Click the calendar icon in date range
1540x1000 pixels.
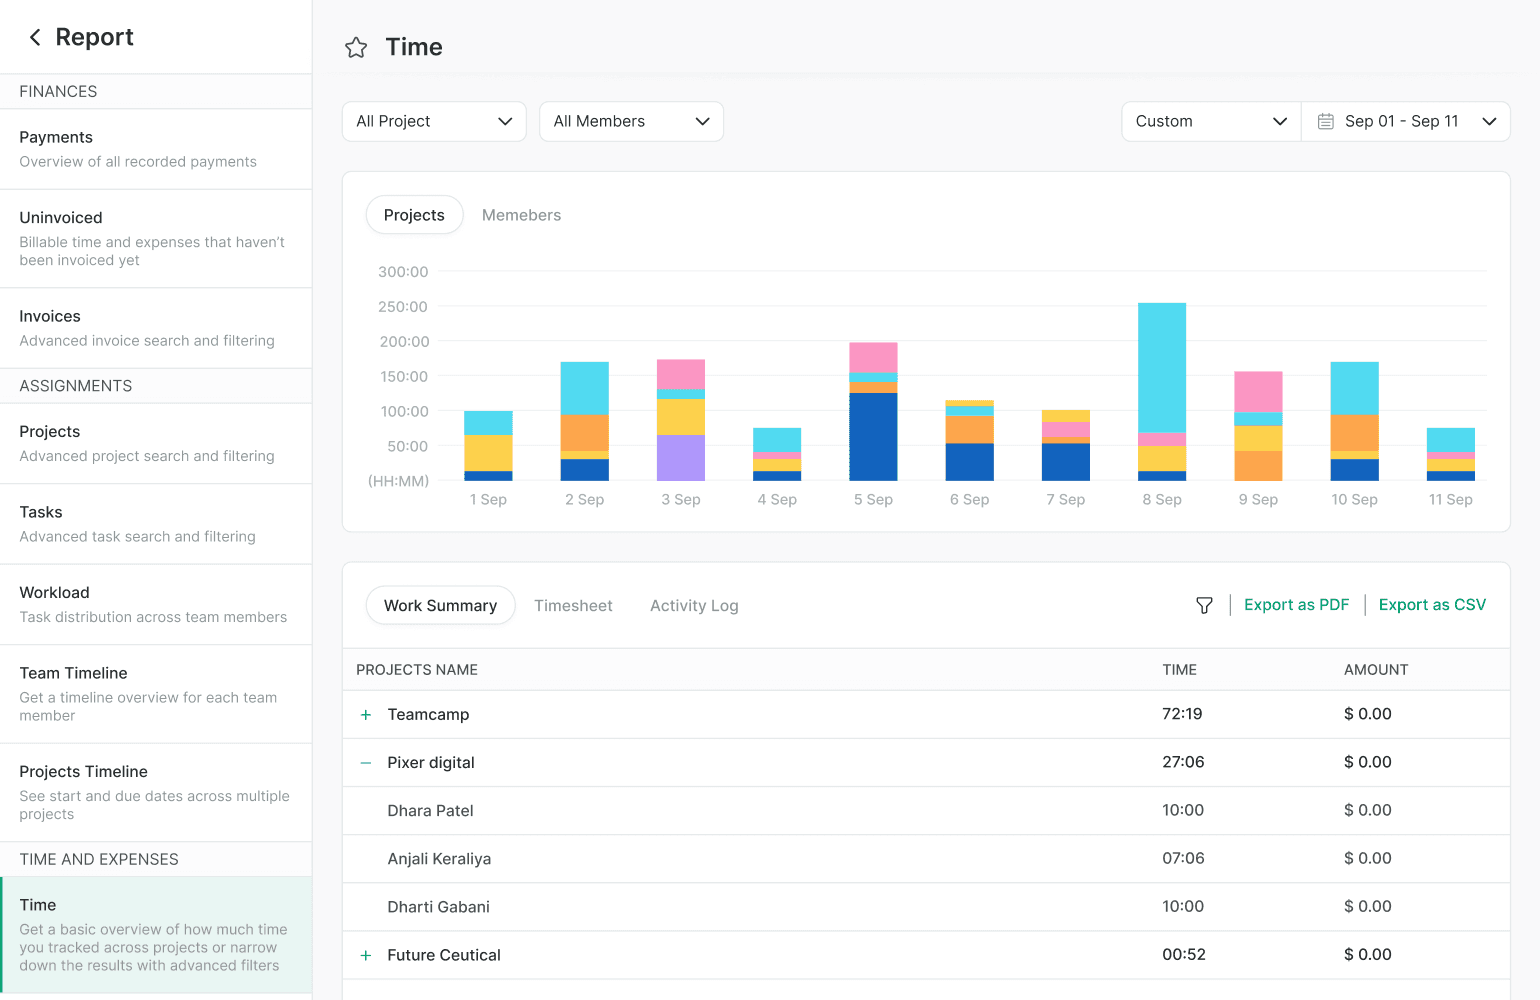(1325, 121)
